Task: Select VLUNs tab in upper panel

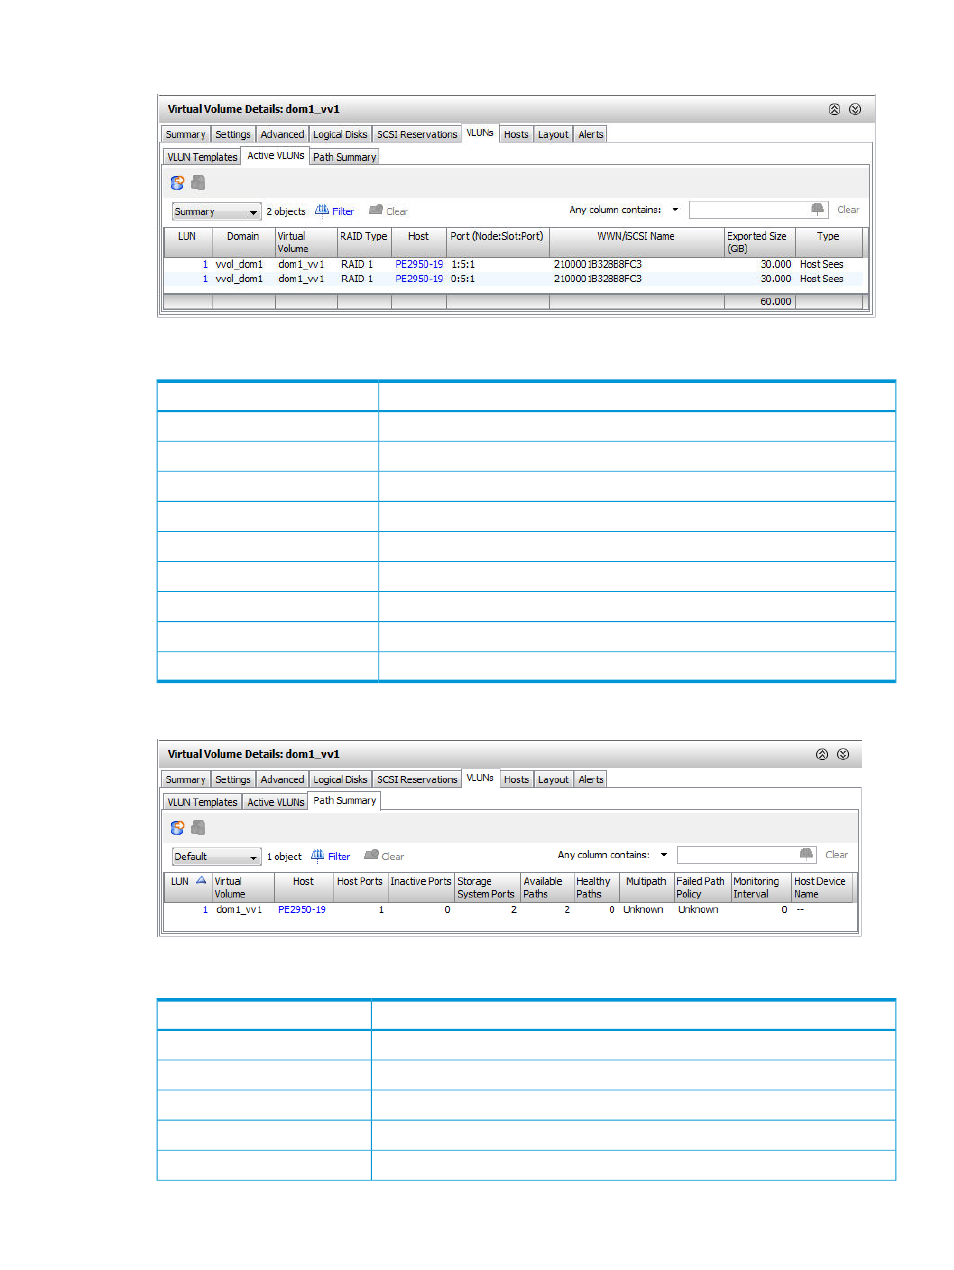Action: point(480,133)
